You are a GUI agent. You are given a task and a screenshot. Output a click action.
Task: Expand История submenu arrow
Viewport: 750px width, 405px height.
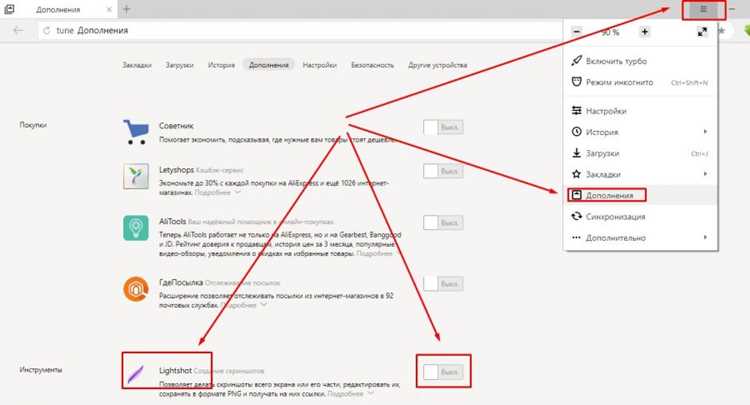705,131
